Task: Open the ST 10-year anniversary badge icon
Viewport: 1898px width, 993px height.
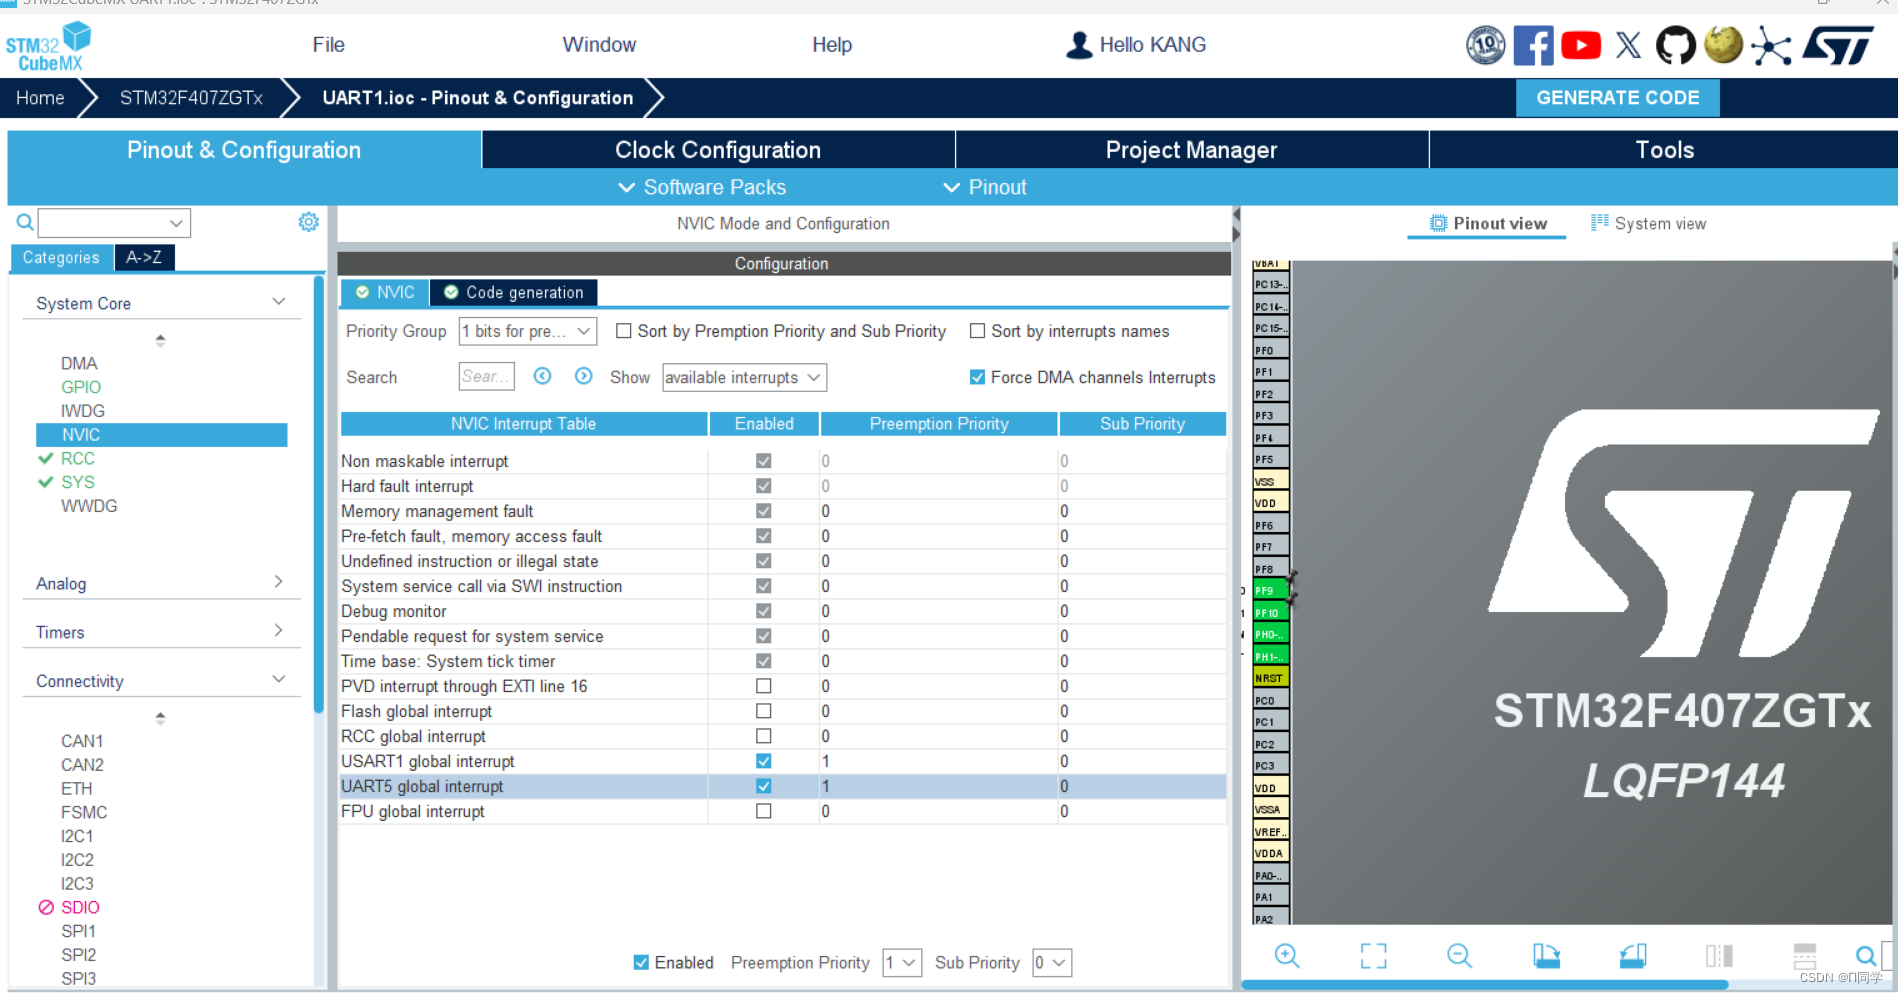Action: [1486, 45]
